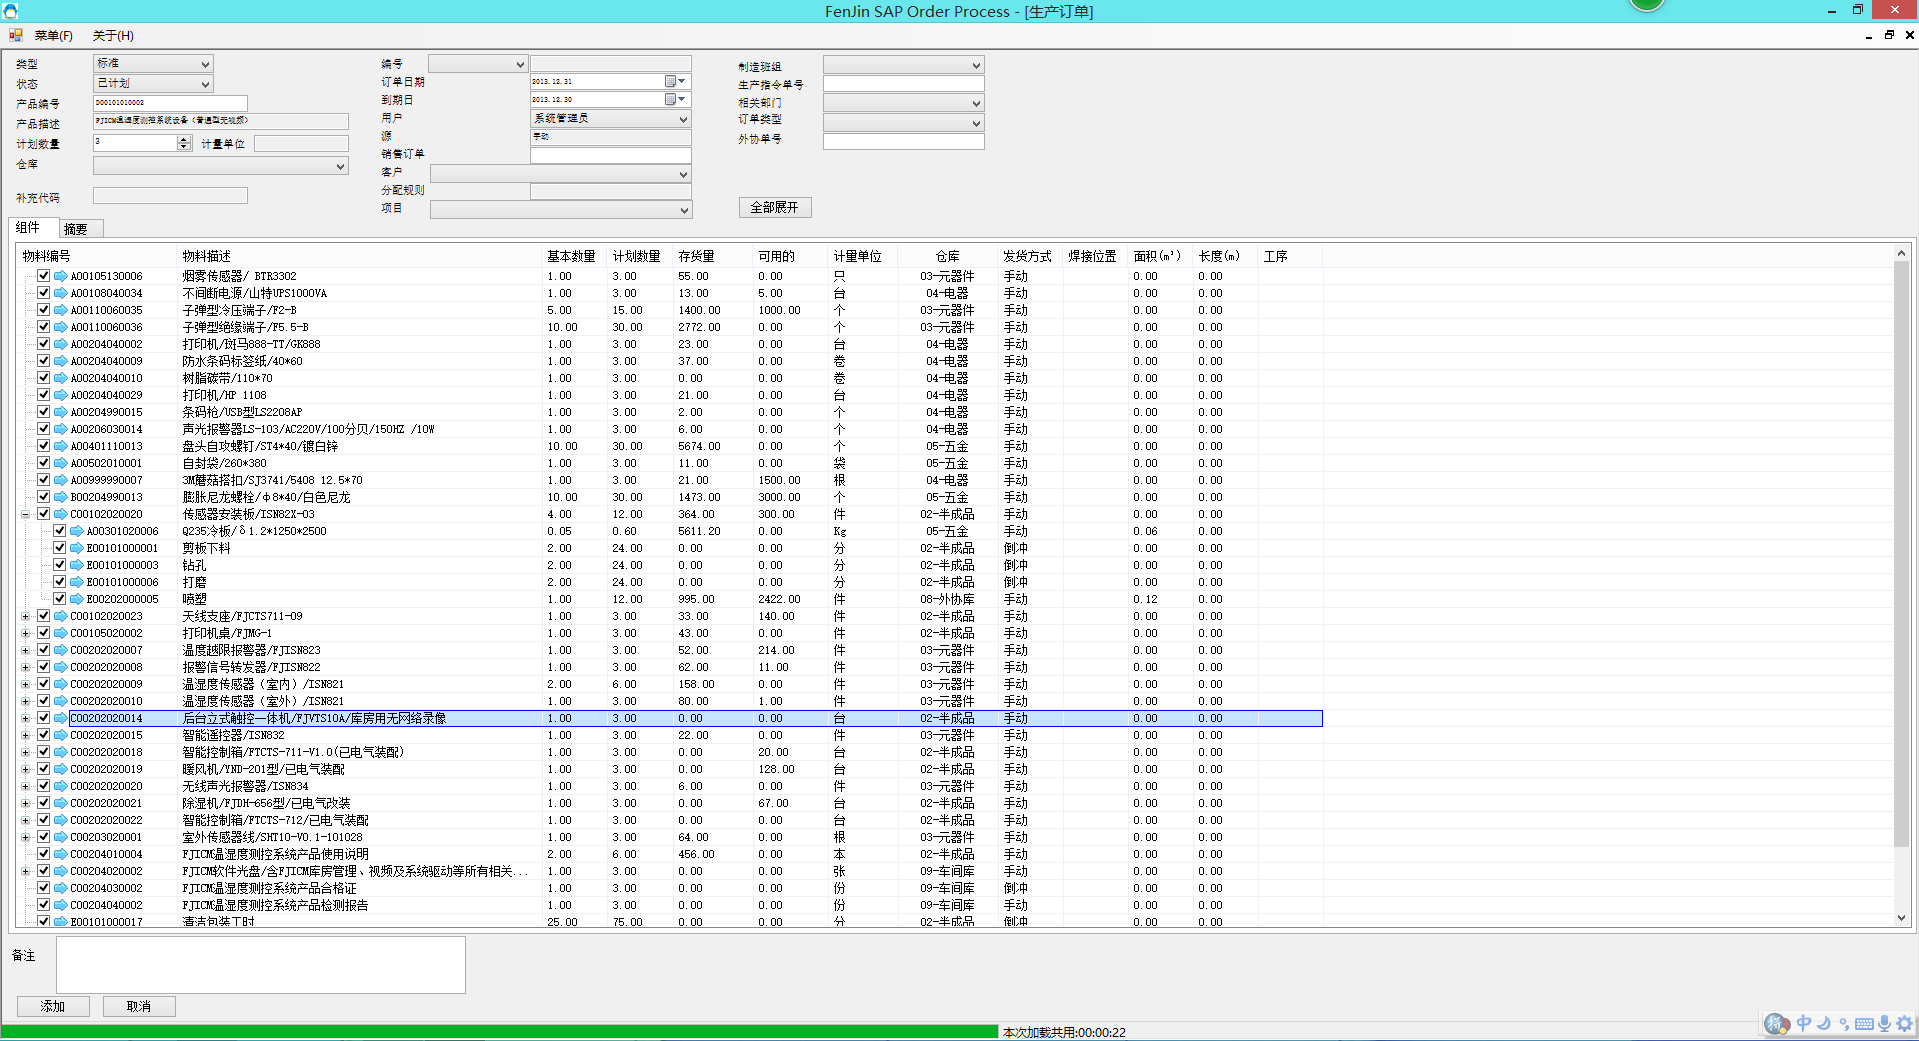This screenshot has width=1919, height=1041.
Task: Click the green loading progress bar
Action: click(x=500, y=1031)
